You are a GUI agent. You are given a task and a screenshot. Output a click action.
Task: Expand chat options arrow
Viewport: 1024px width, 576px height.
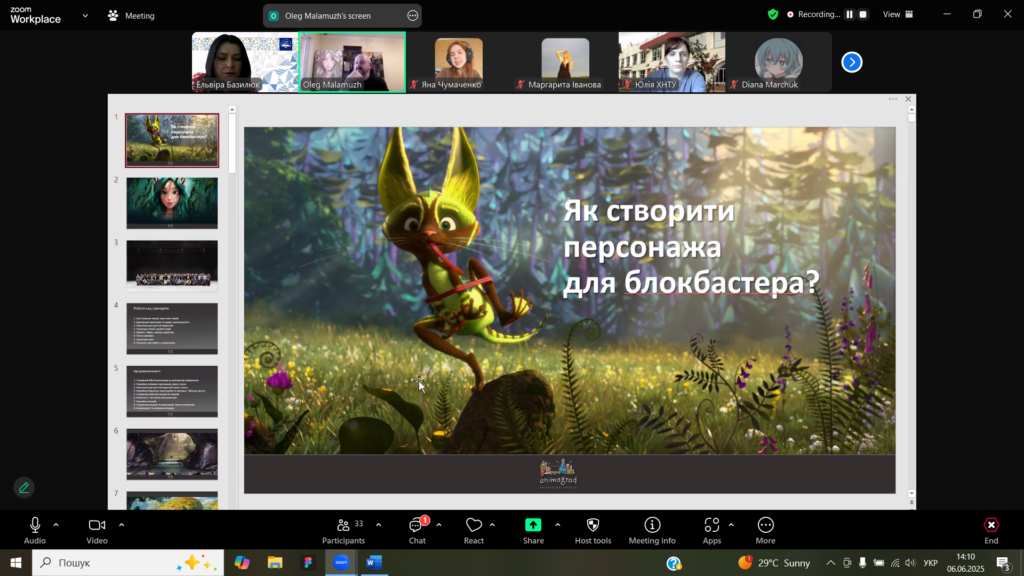tap(439, 525)
